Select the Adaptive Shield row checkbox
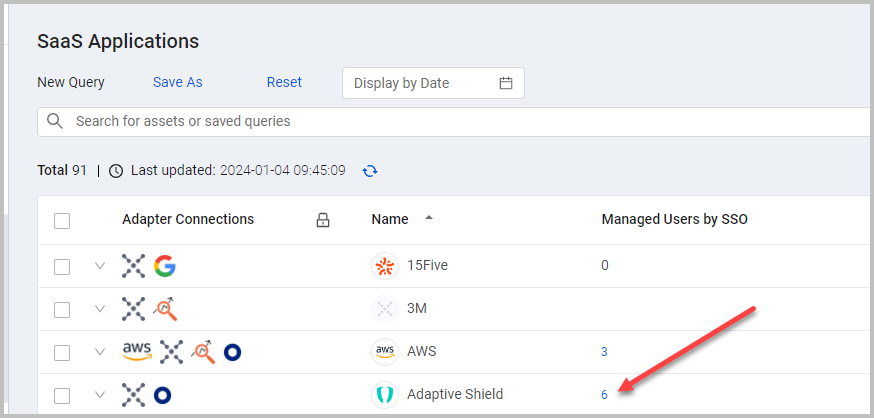Image resolution: width=874 pixels, height=418 pixels. point(62,396)
